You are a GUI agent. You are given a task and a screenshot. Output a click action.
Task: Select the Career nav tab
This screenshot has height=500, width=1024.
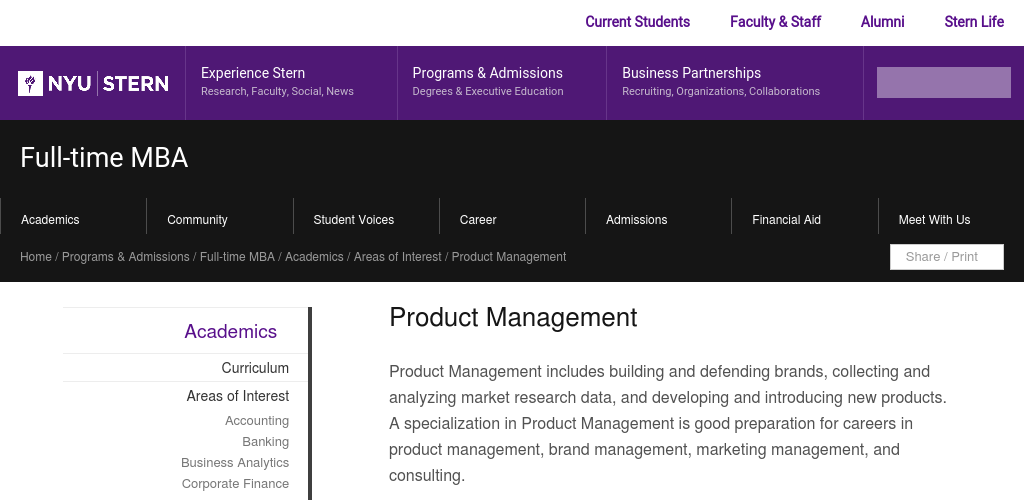click(x=478, y=220)
